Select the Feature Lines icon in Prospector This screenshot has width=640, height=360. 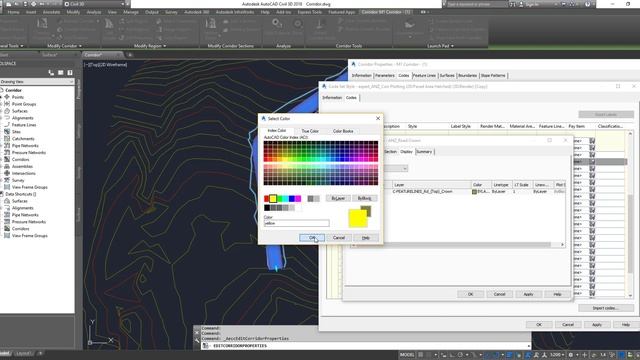(7, 125)
